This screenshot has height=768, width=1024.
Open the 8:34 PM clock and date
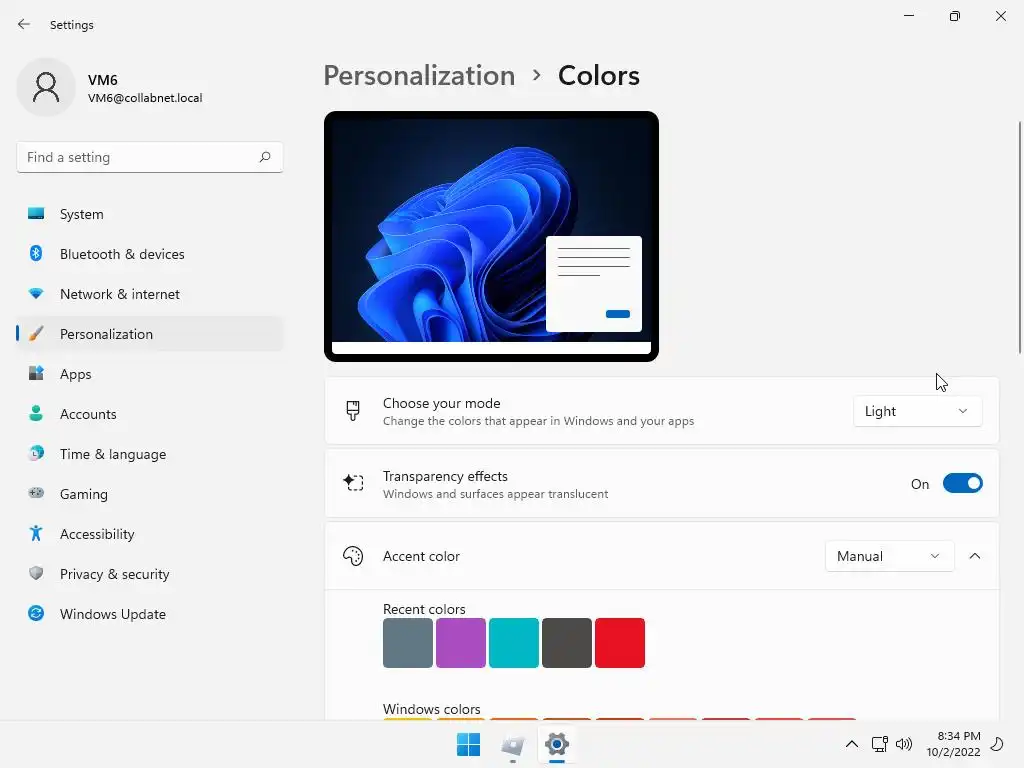click(953, 744)
